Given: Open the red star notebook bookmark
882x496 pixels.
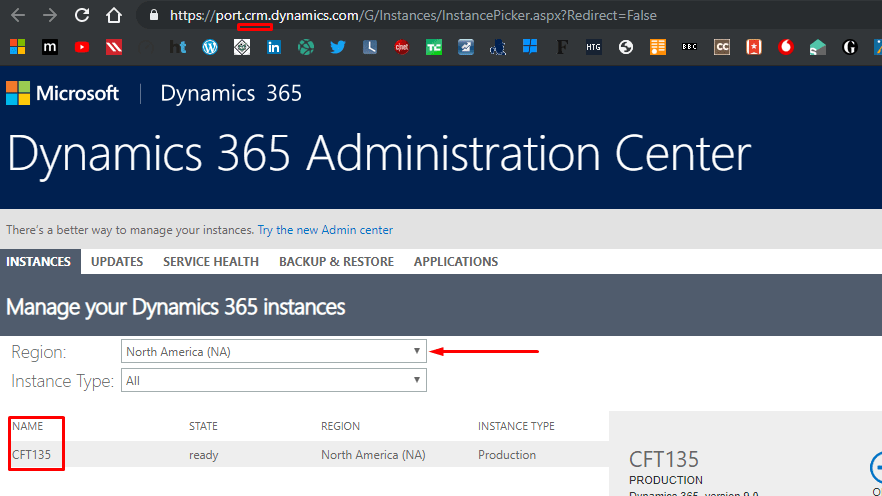Looking at the screenshot, I should [x=754, y=47].
